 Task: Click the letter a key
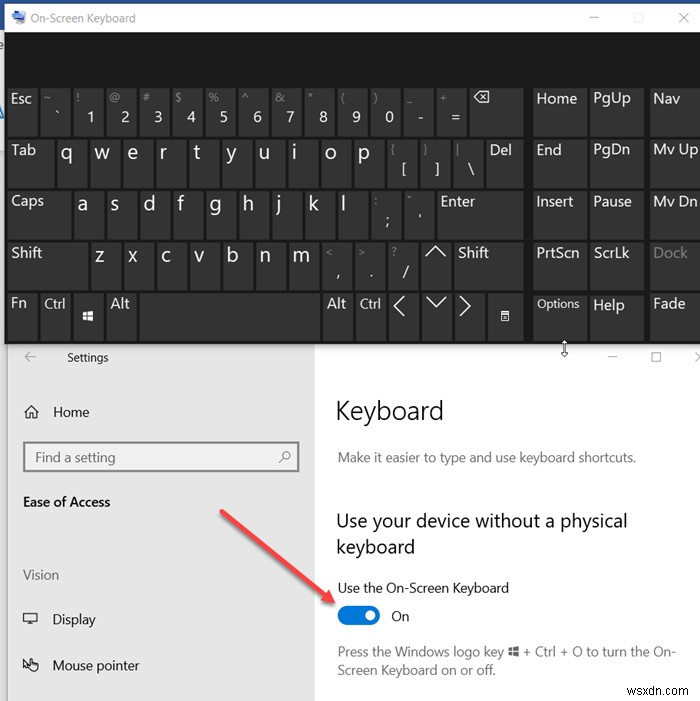89,215
